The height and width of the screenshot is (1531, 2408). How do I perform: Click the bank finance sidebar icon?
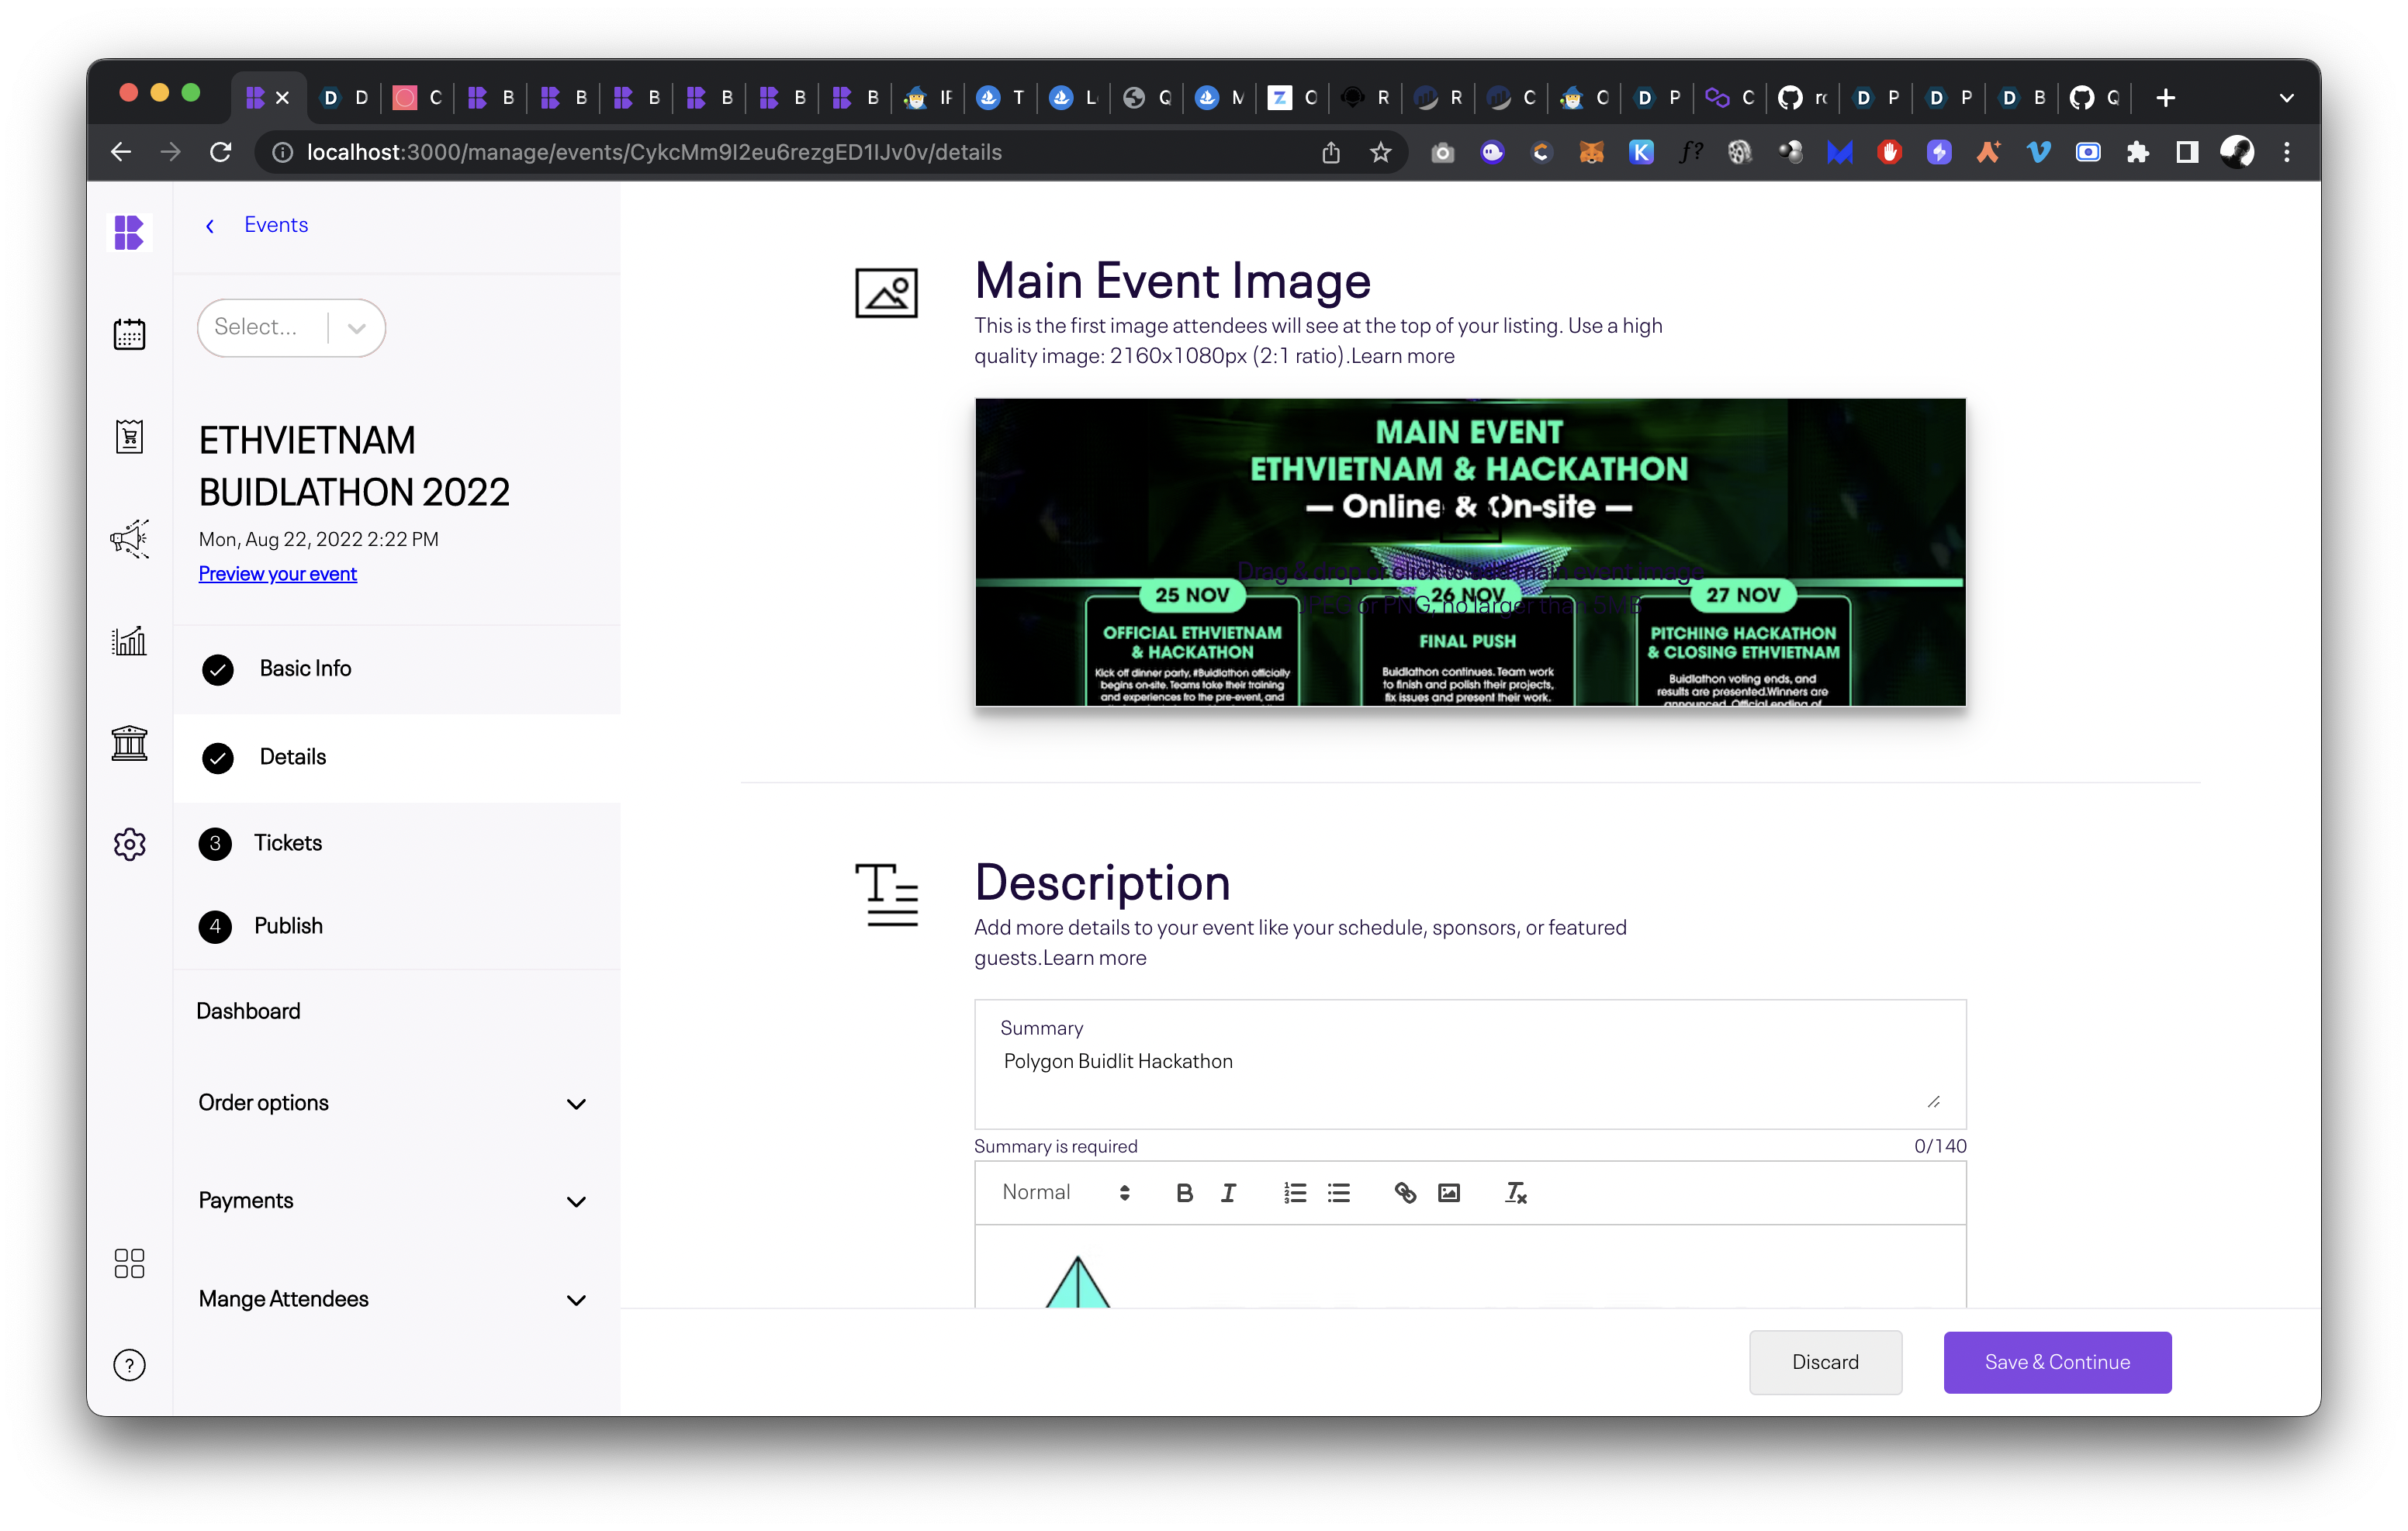click(129, 743)
